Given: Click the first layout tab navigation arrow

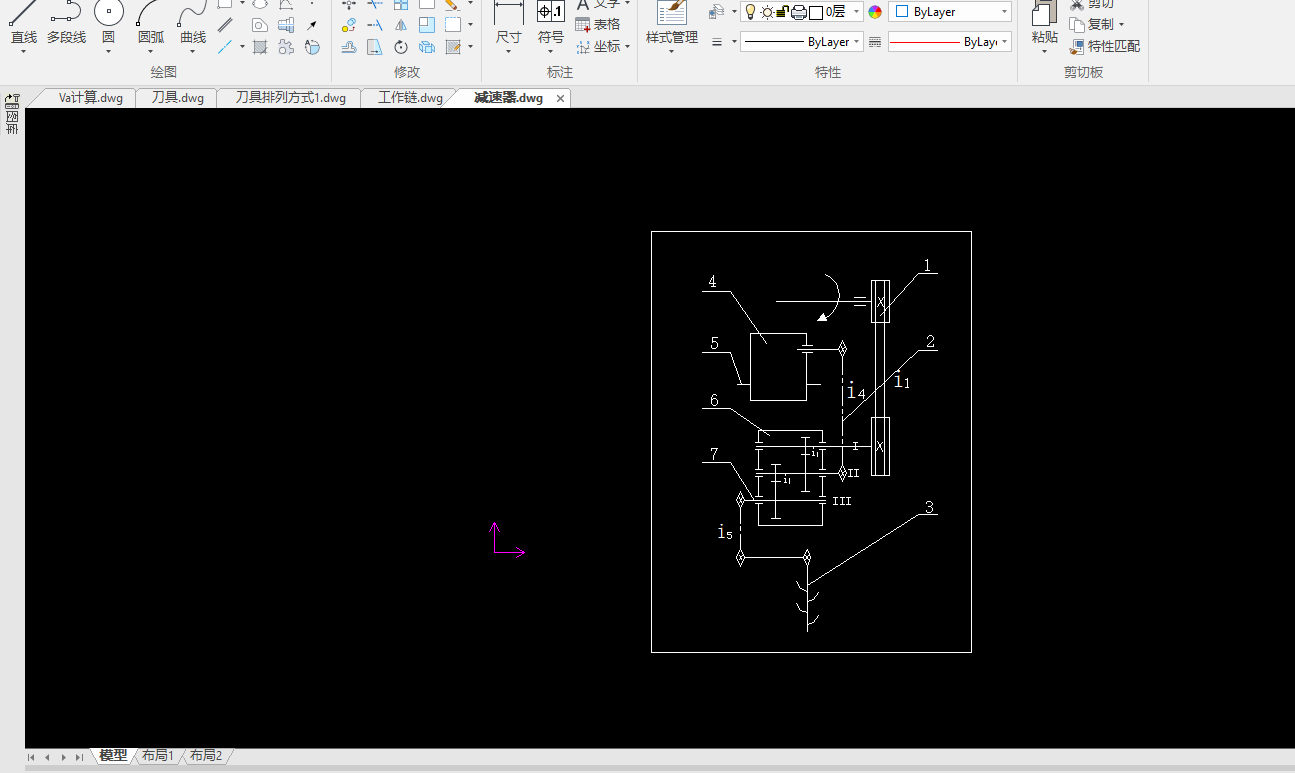Looking at the screenshot, I should coord(31,757).
